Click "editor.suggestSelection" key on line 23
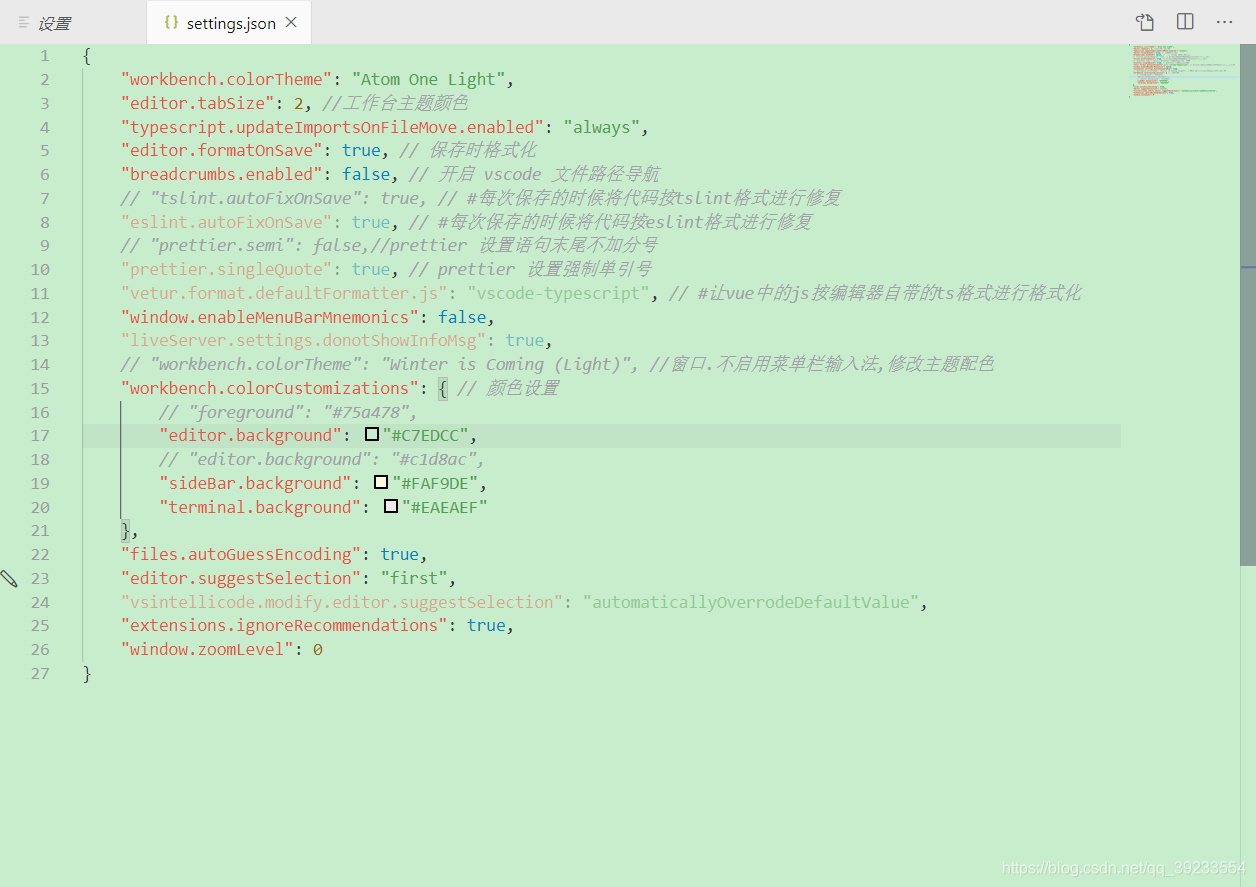Viewport: 1256px width, 887px height. pyautogui.click(x=241, y=578)
